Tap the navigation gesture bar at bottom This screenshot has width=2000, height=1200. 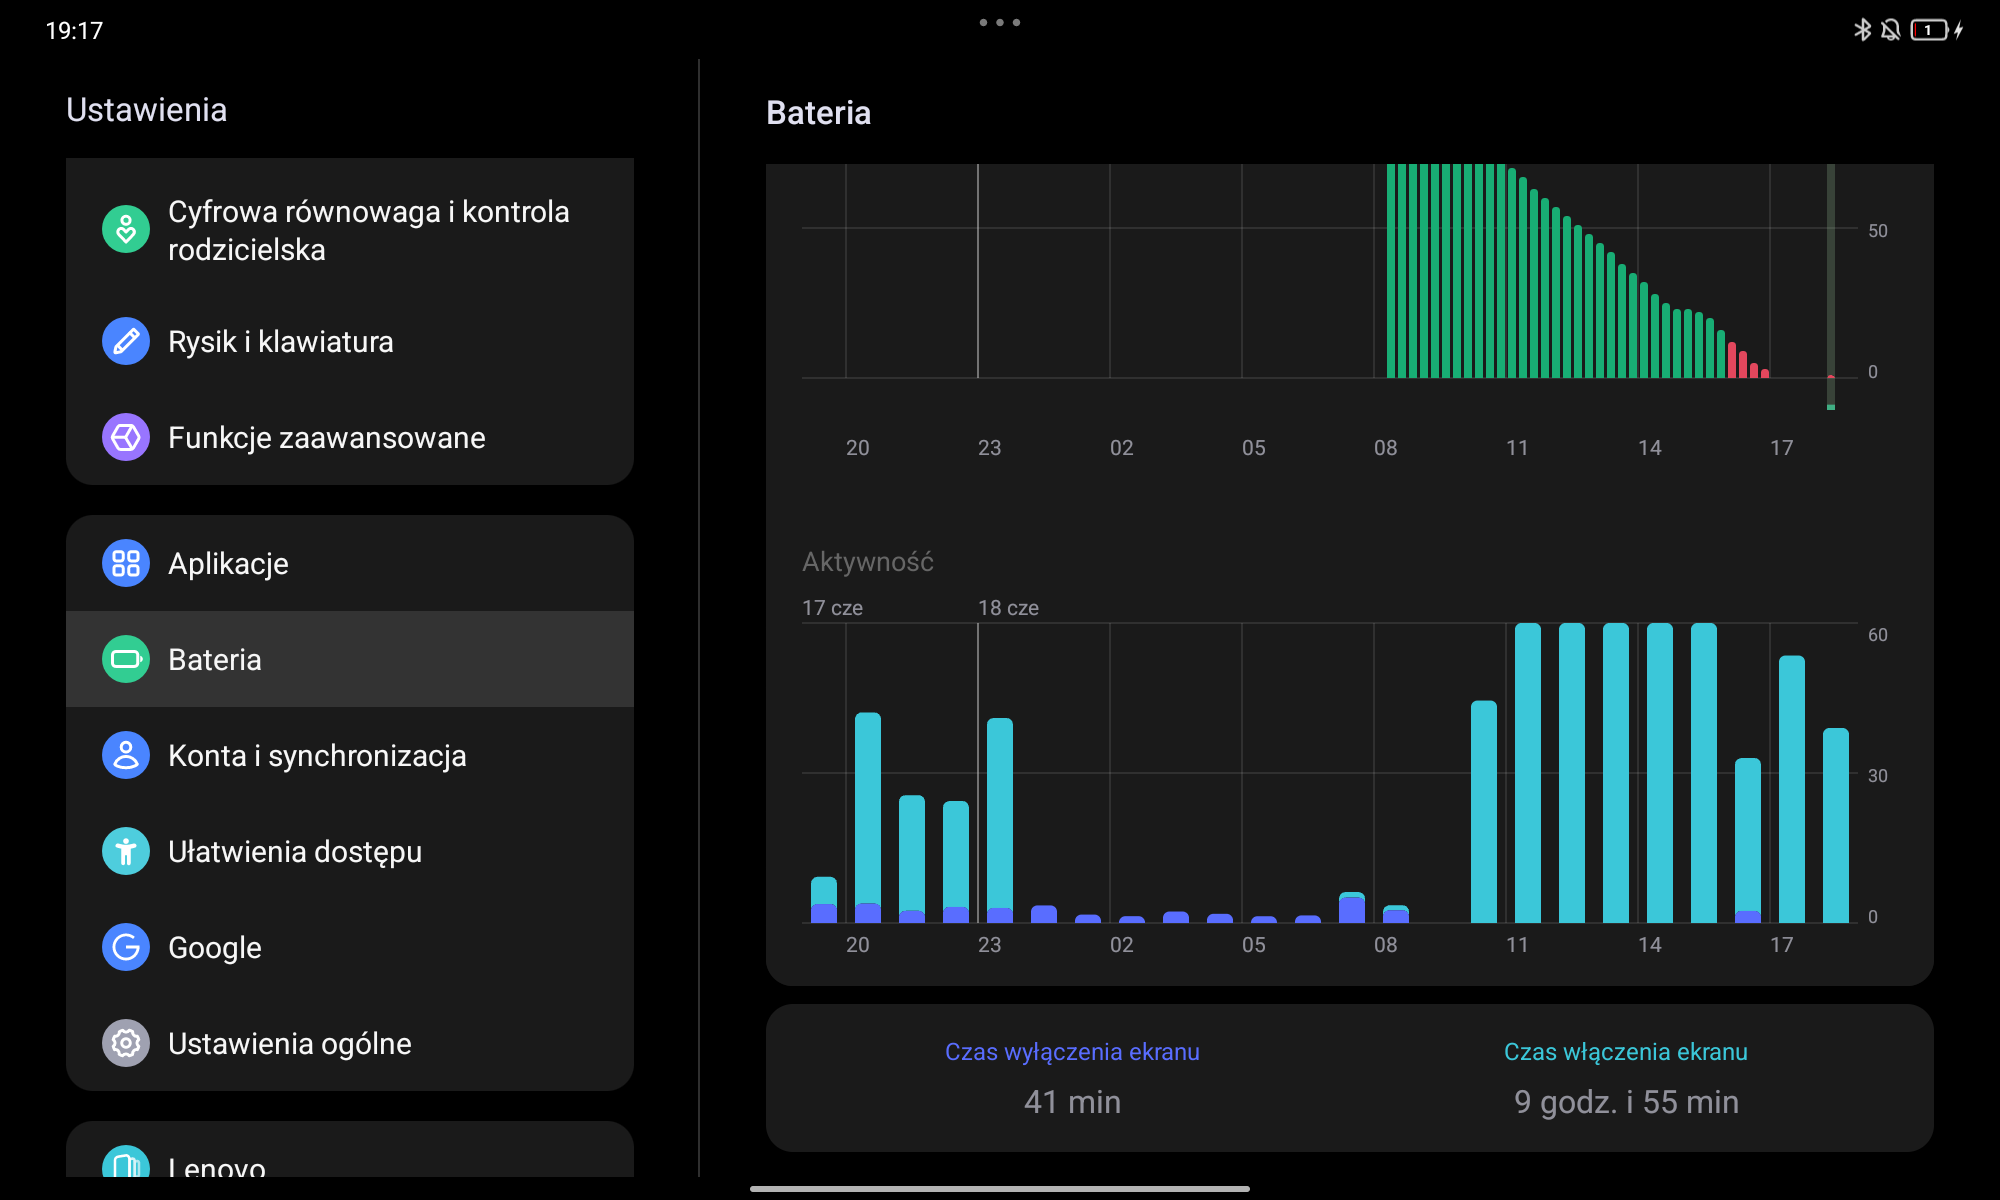1000,1189
